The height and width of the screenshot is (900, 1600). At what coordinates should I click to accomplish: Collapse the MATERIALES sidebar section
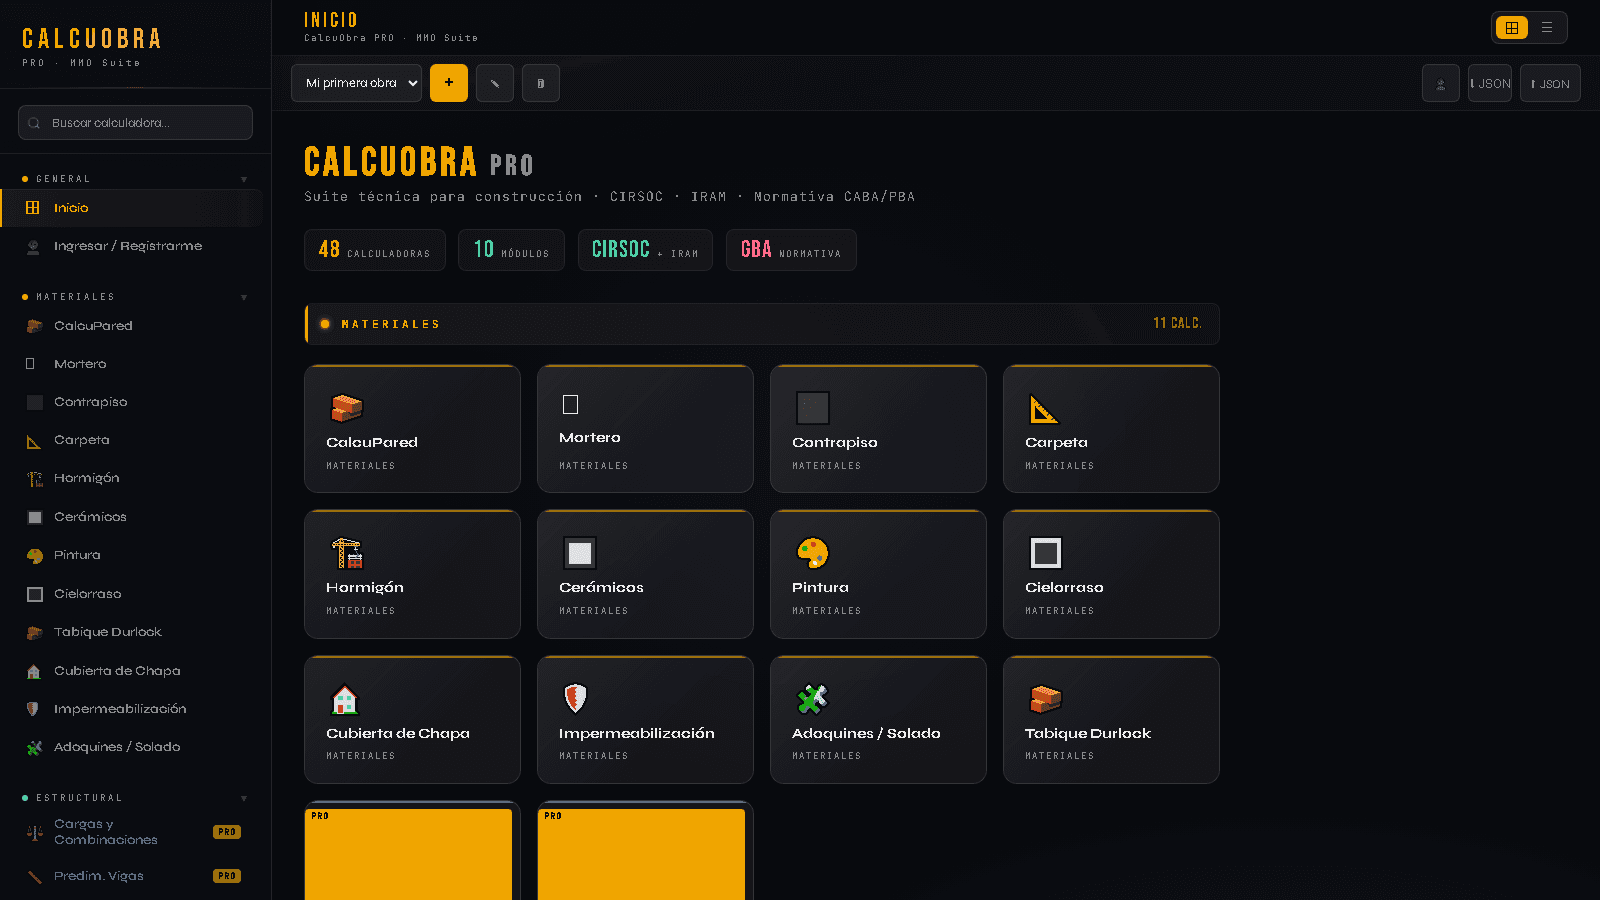coord(244,298)
